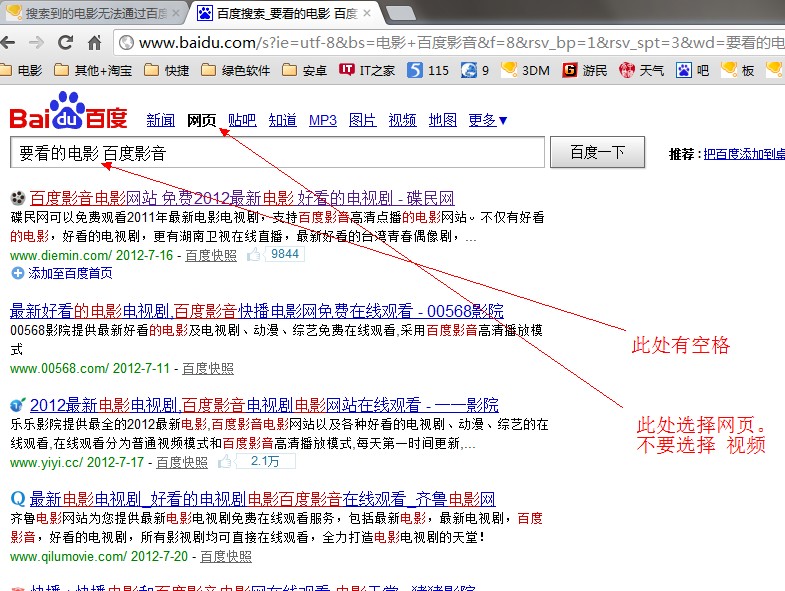Close the 百度搜索_要看的电影 tab
Image resolution: width=785 pixels, height=591 pixels.
(367, 14)
